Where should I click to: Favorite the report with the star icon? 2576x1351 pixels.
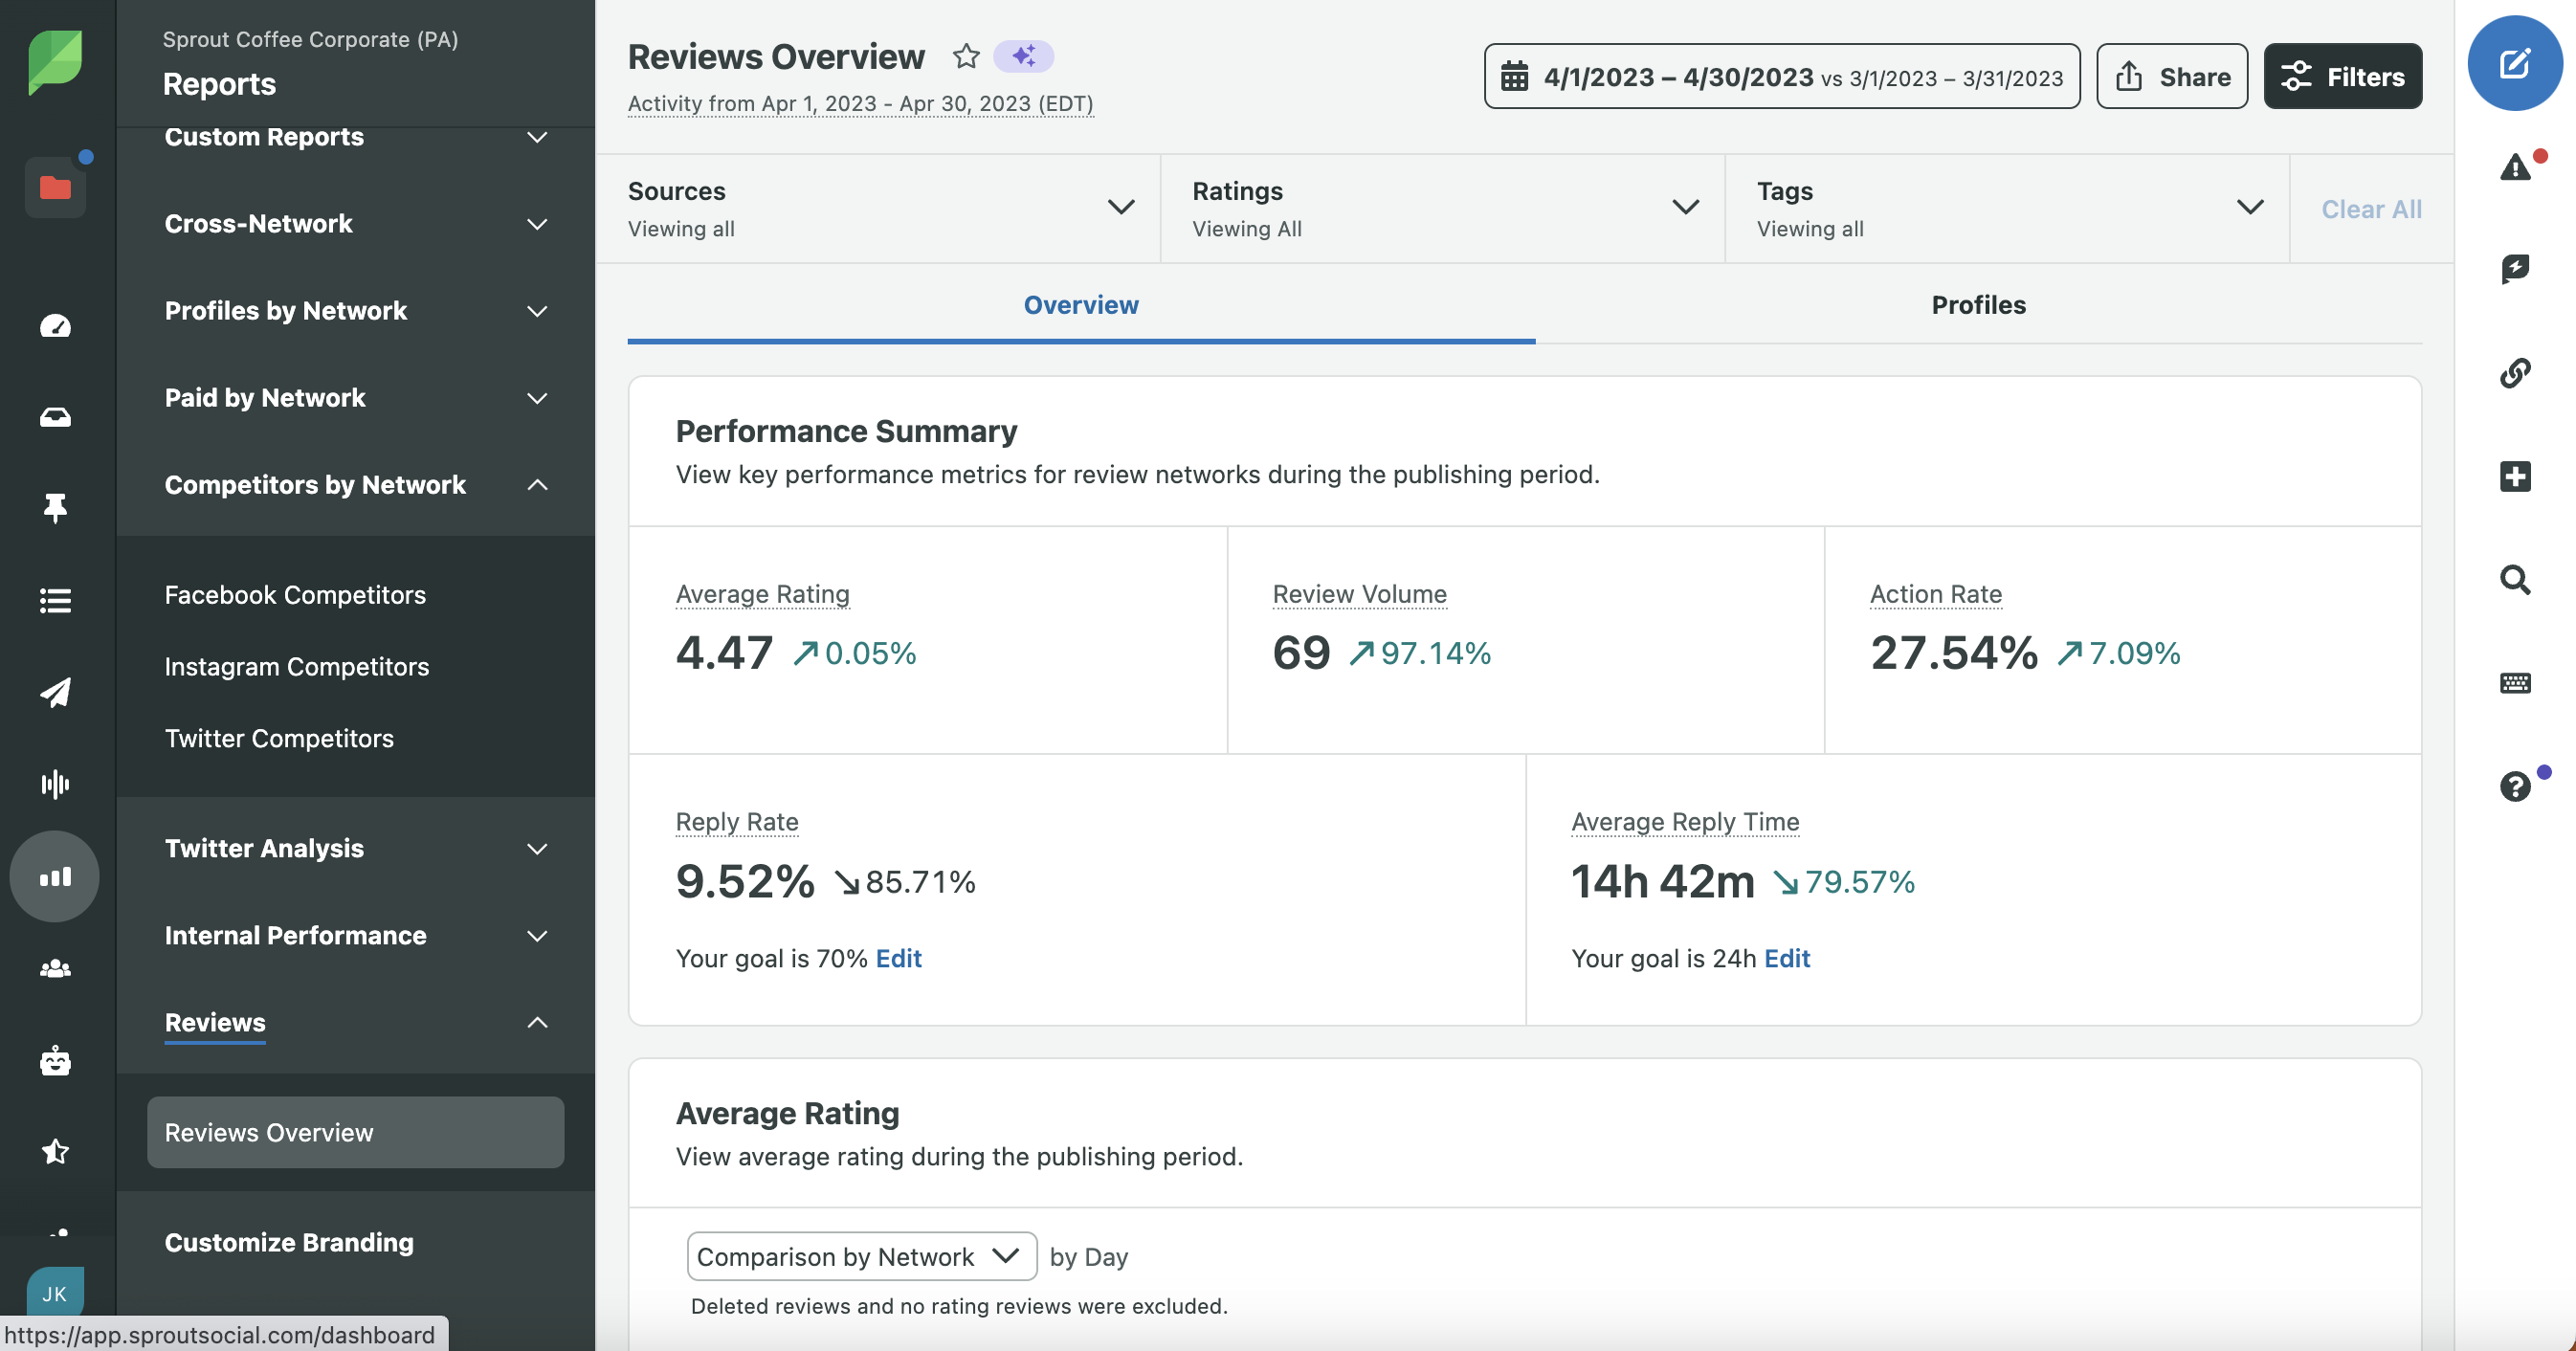tap(965, 56)
